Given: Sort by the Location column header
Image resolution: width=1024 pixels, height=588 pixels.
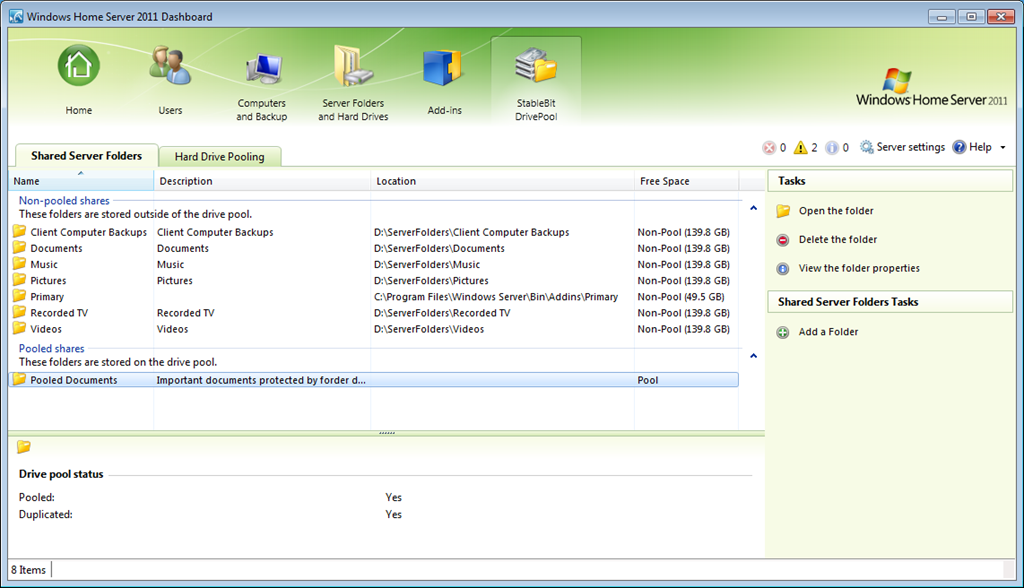Looking at the screenshot, I should [x=502, y=181].
